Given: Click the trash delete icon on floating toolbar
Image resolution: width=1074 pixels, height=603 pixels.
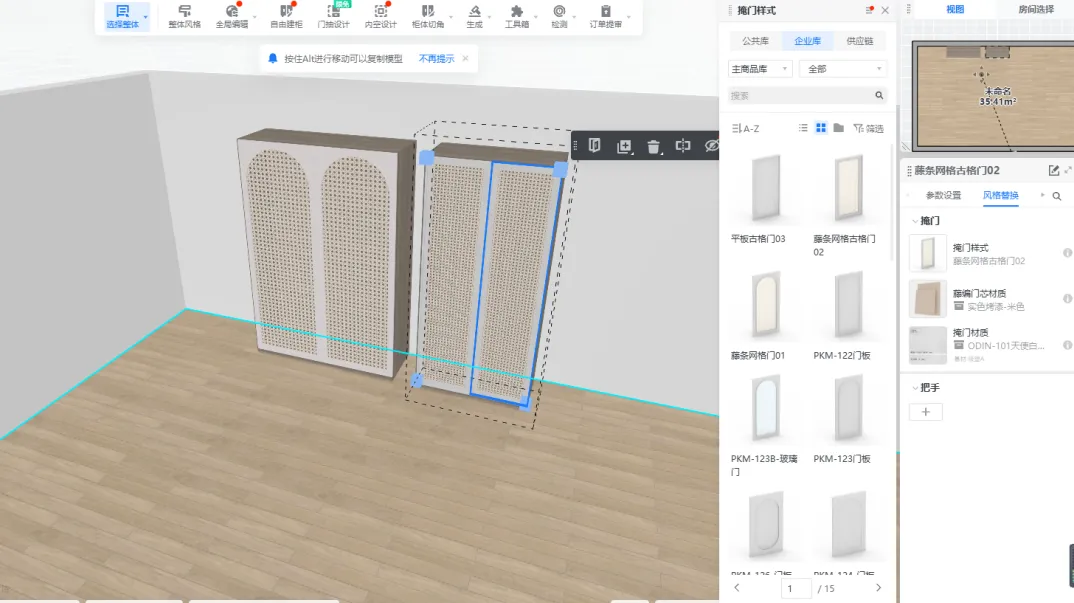Looking at the screenshot, I should click(654, 146).
